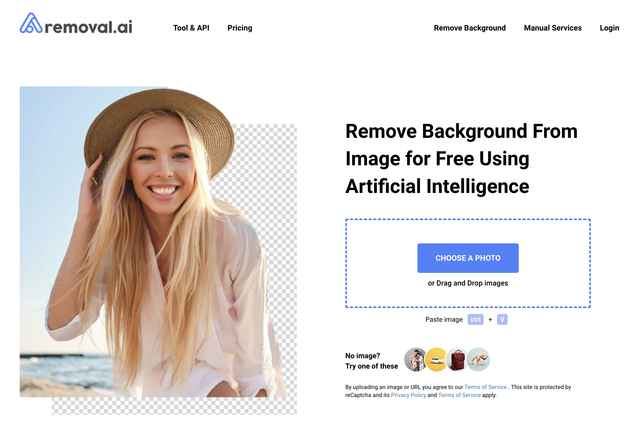Viewport: 640px width, 434px height.
Task: Select the yellow background sample thumbnail
Action: point(436,360)
